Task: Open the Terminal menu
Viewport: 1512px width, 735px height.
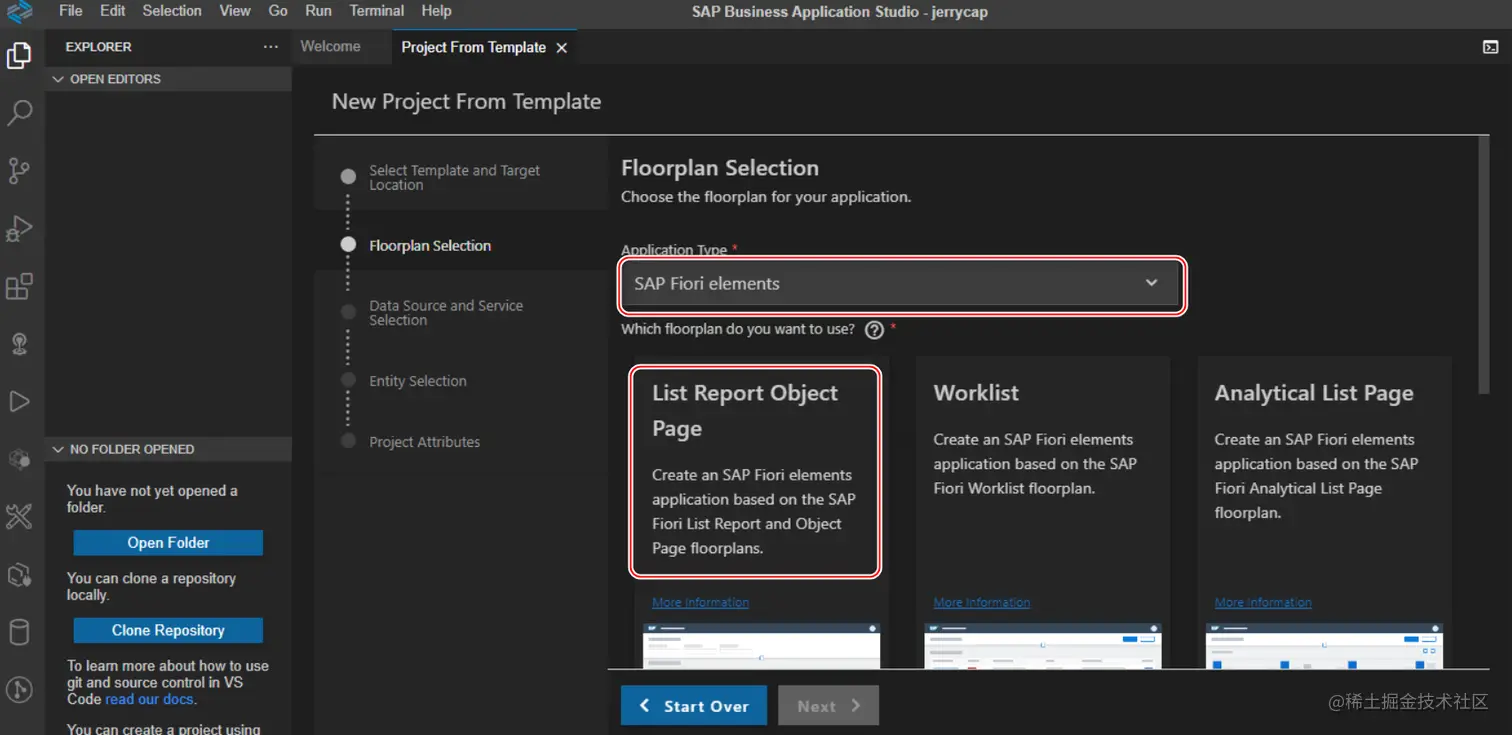Action: pos(378,11)
